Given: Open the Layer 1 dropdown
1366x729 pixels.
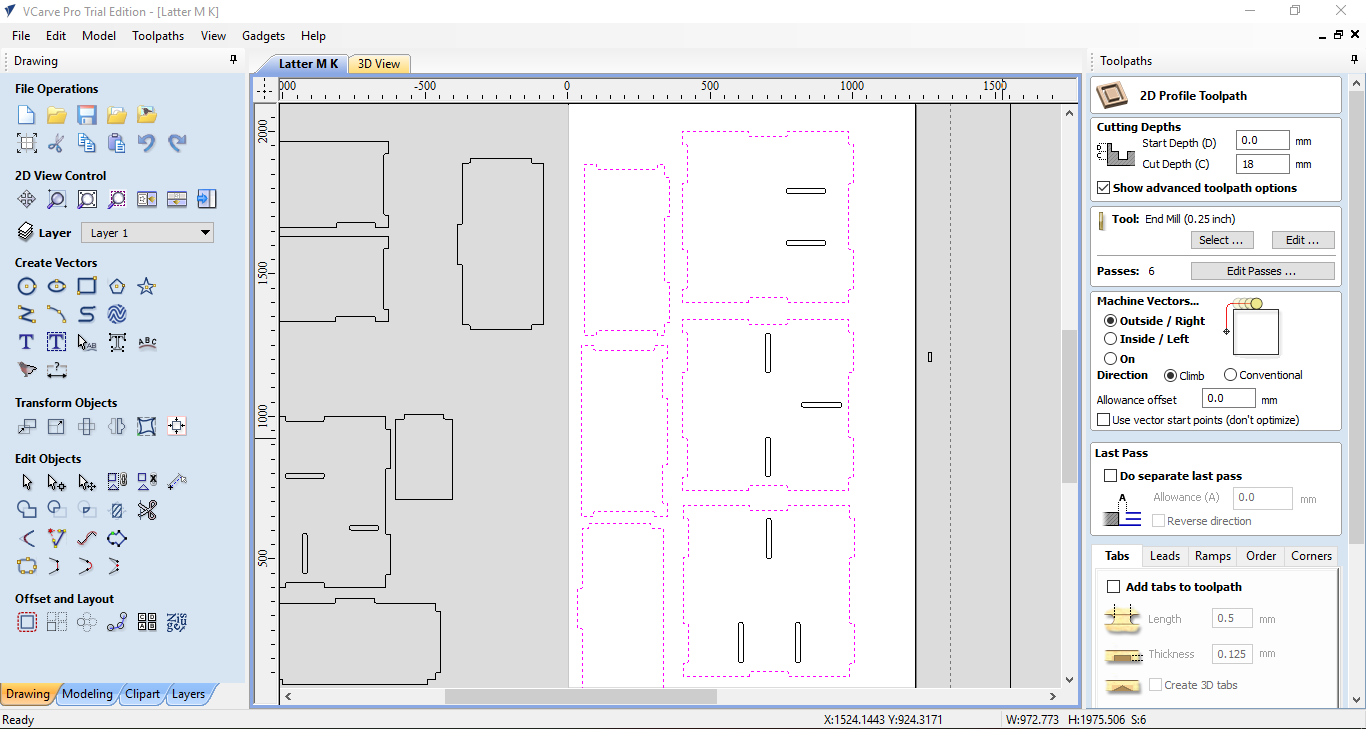Looking at the screenshot, I should click(147, 233).
